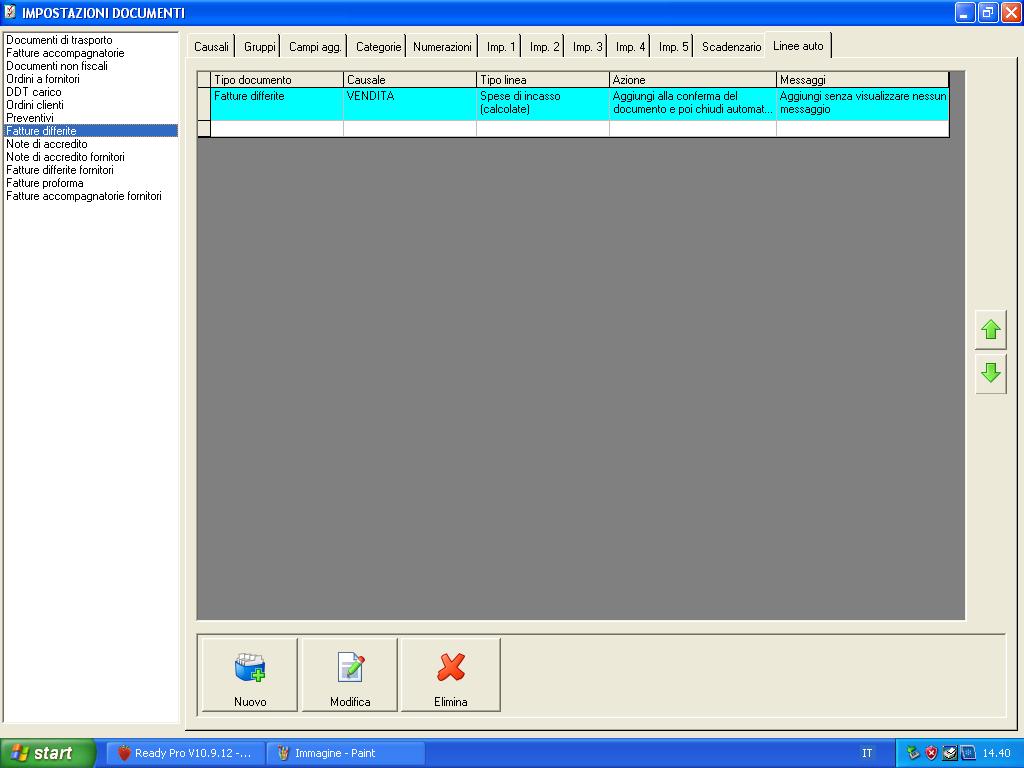Open the Gruppi tab
This screenshot has width=1024, height=768.
point(259,47)
